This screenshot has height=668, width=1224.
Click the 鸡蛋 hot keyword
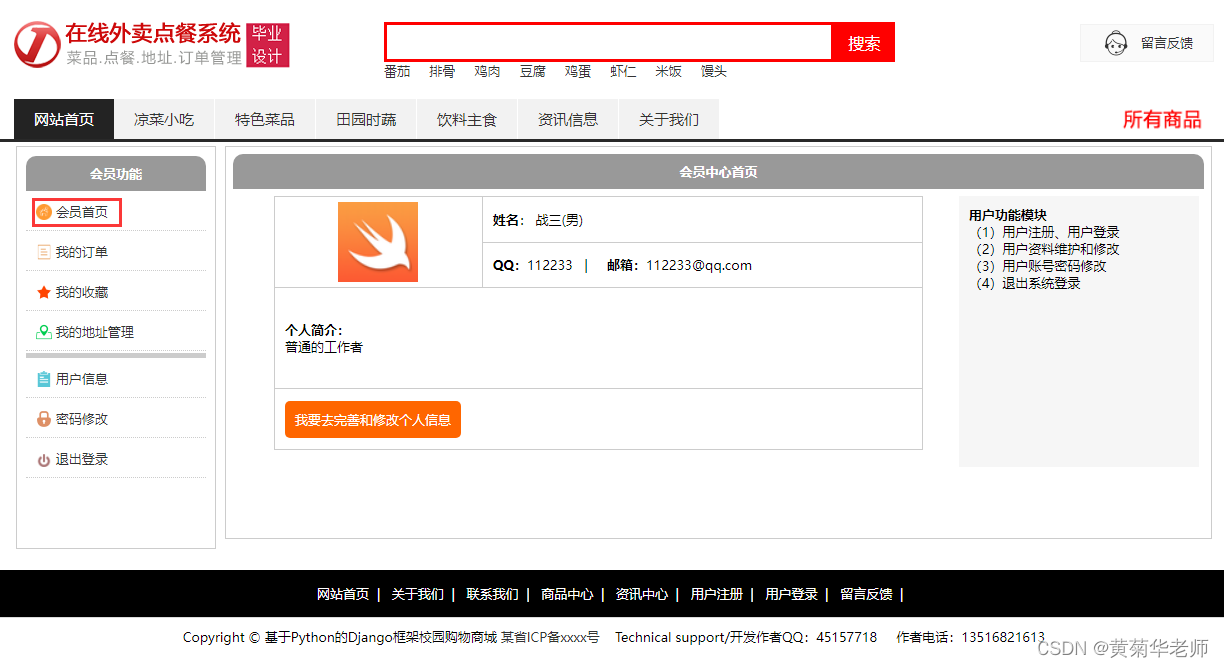click(x=578, y=71)
